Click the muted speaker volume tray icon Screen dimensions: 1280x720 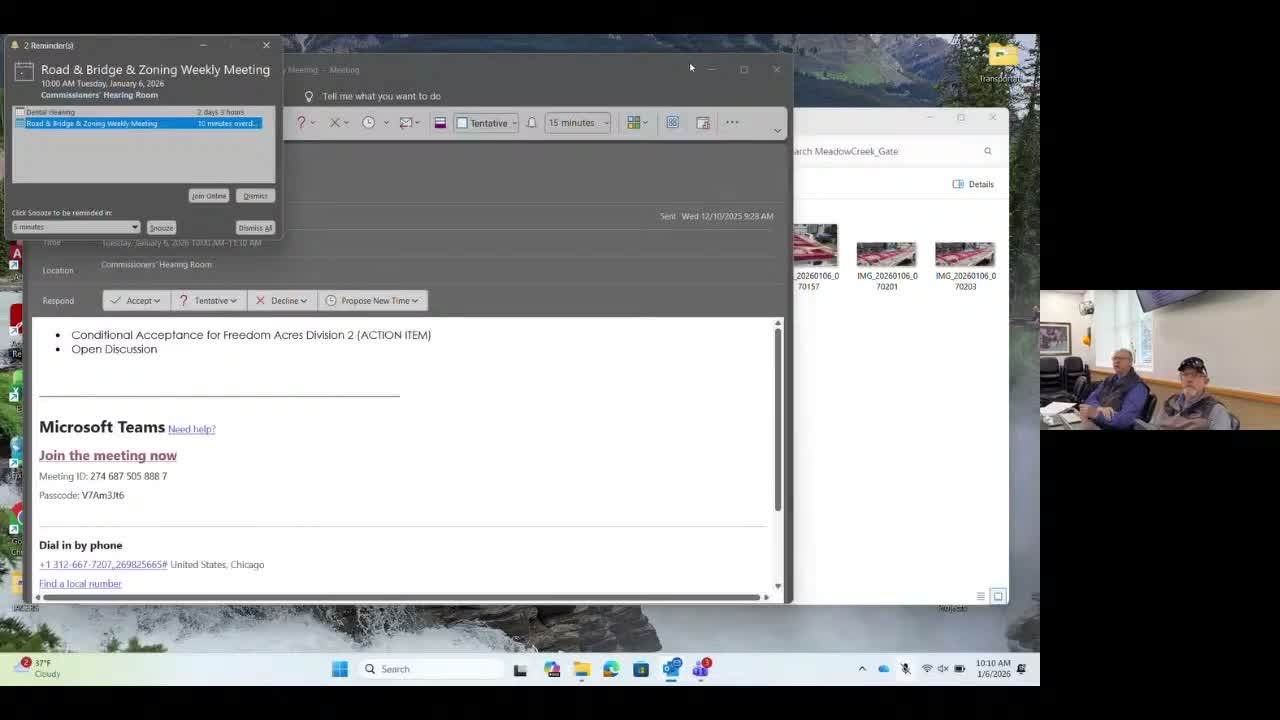[x=943, y=669]
